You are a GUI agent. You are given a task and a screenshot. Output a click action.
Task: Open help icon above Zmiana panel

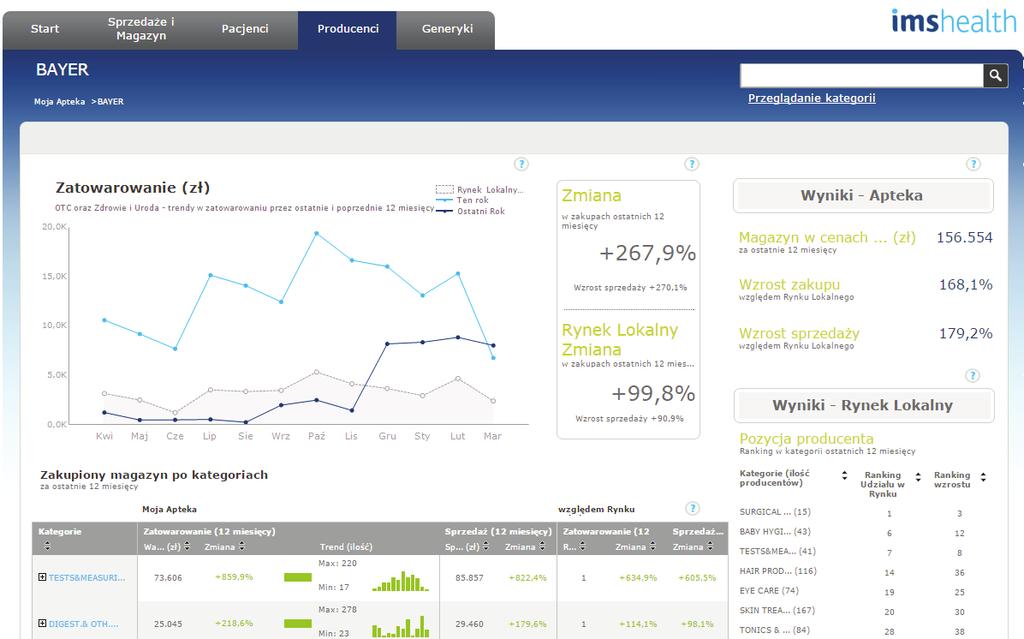(692, 164)
